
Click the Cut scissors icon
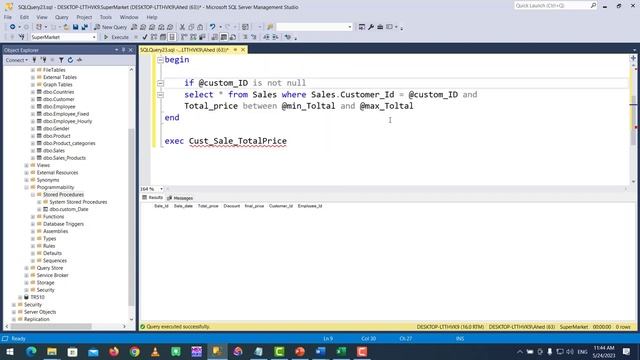pyautogui.click(x=182, y=27)
